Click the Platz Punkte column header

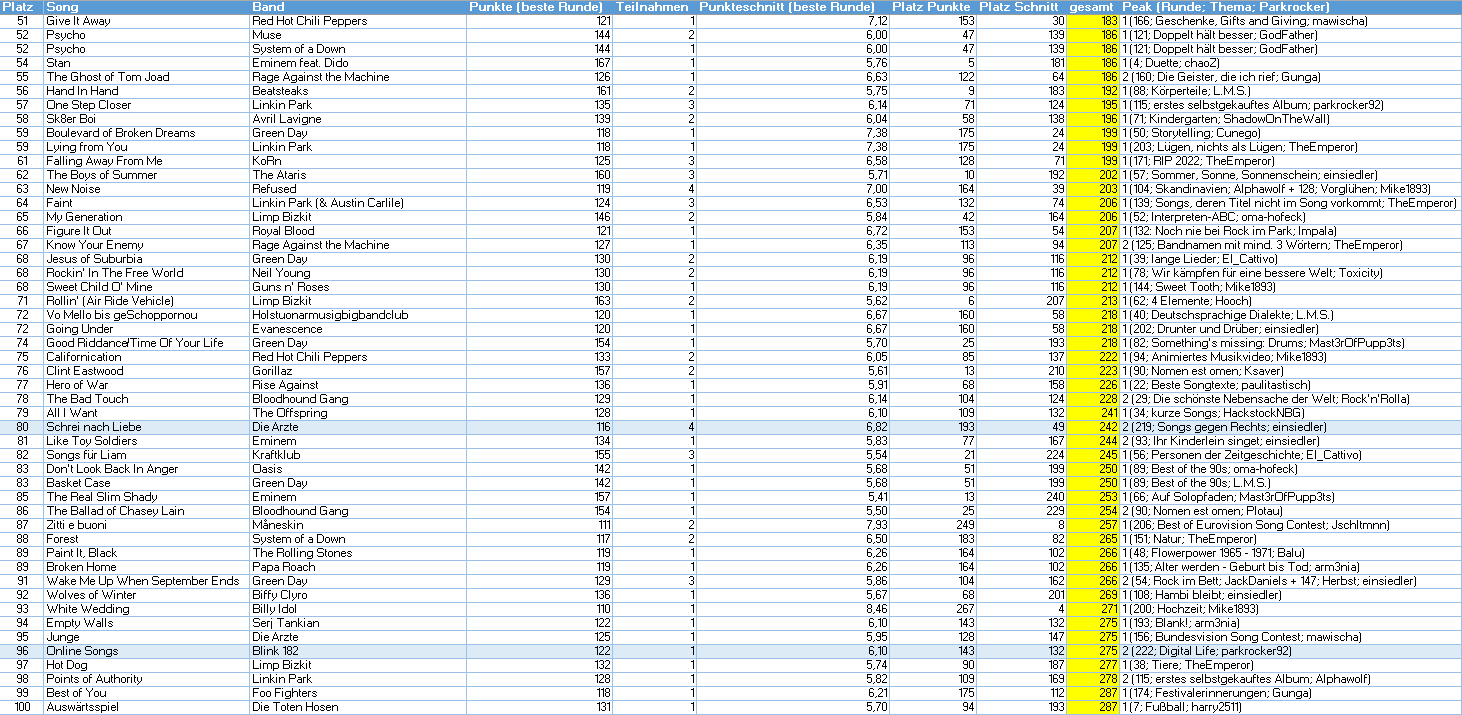[930, 7]
